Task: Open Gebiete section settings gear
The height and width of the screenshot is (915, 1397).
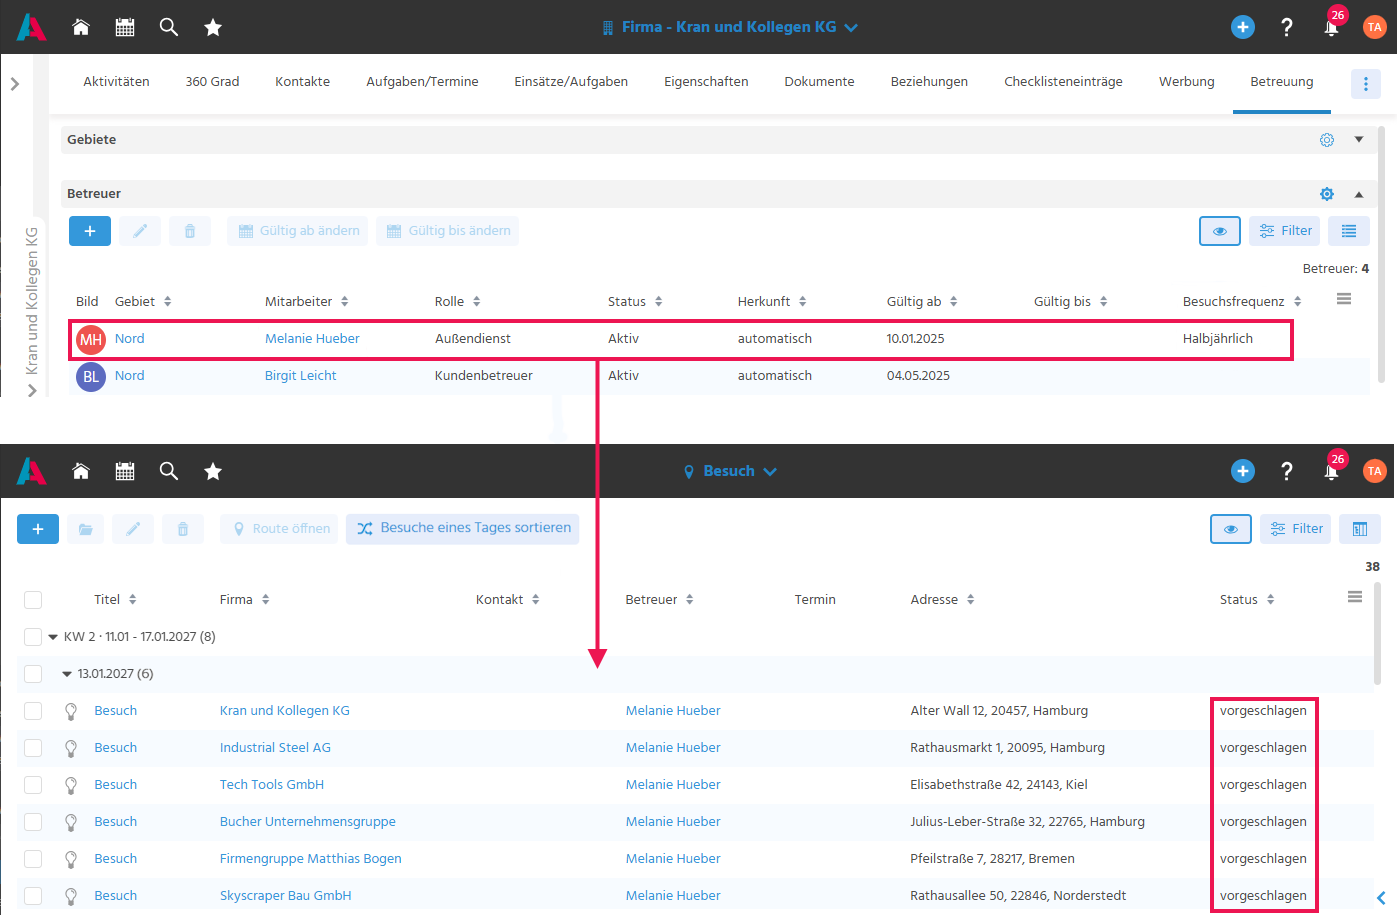Action: pos(1327,140)
